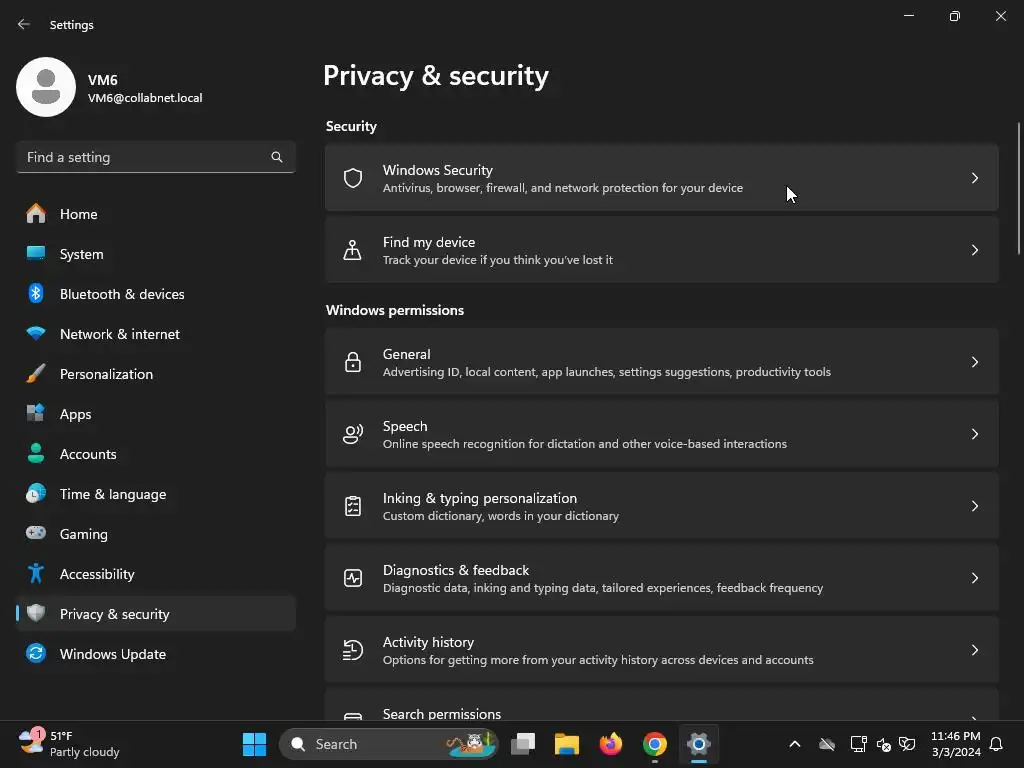Select System in the sidebar

coord(155,253)
